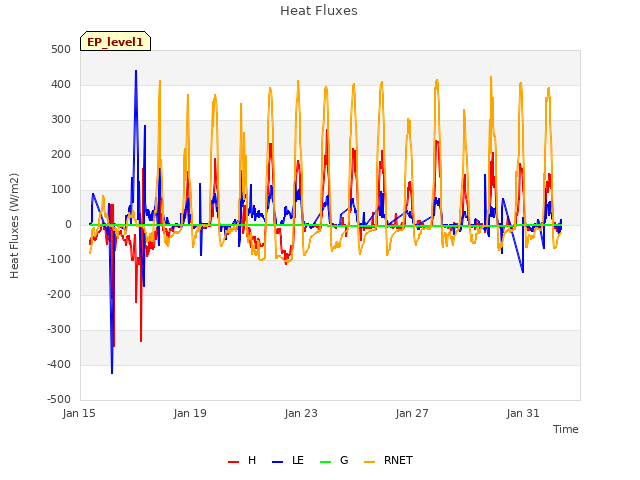Click the 200 y-axis tick label
The width and height of the screenshot is (640, 480).
pyautogui.click(x=61, y=155)
